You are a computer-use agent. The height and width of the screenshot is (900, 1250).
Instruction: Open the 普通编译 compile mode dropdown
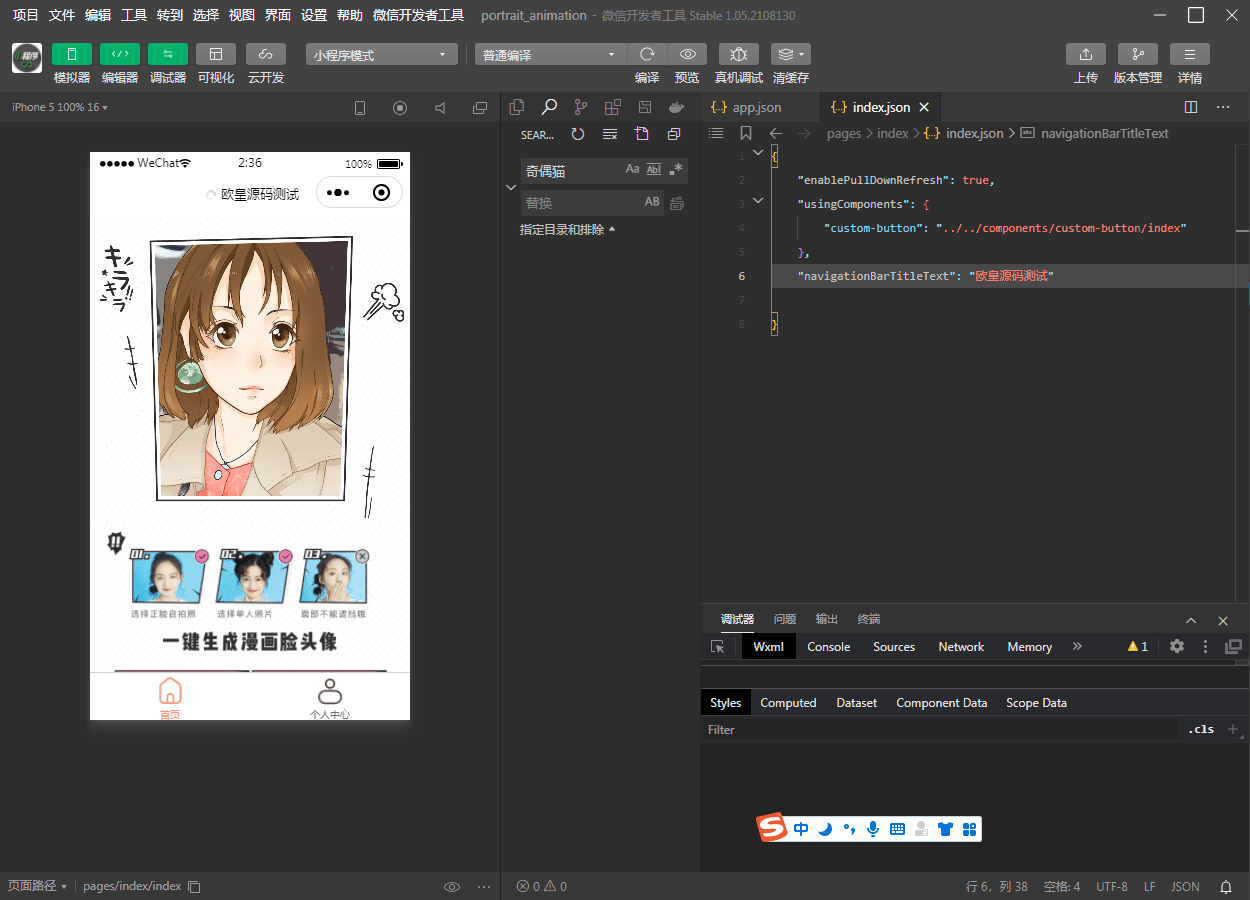[x=549, y=55]
